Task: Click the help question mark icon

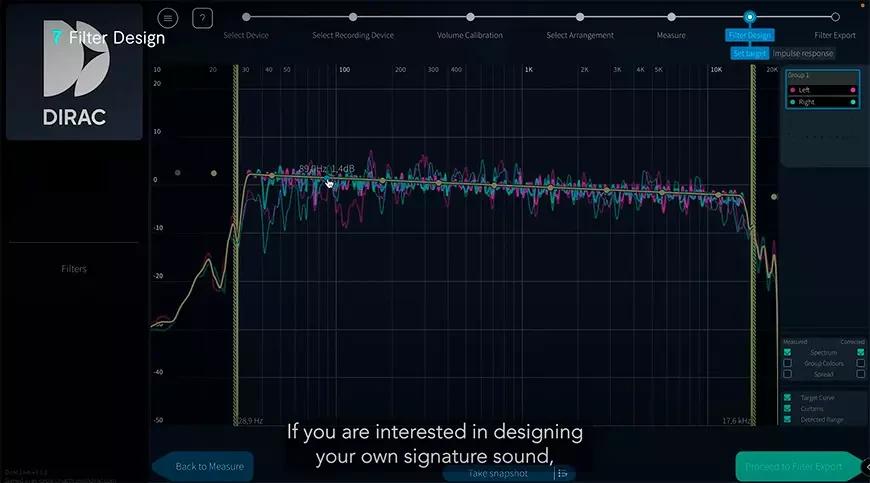Action: pos(202,18)
